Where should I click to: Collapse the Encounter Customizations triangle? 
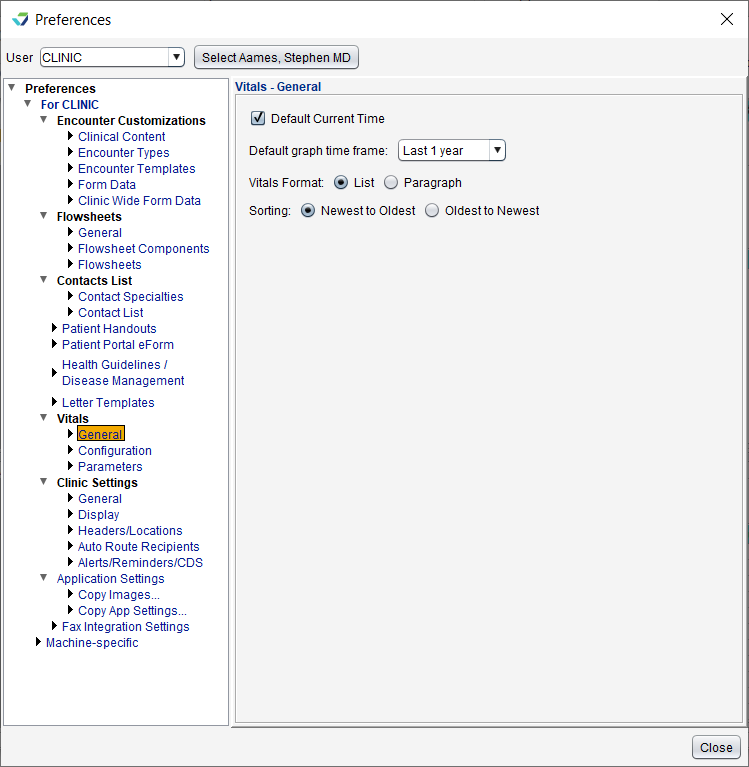pyautogui.click(x=44, y=119)
